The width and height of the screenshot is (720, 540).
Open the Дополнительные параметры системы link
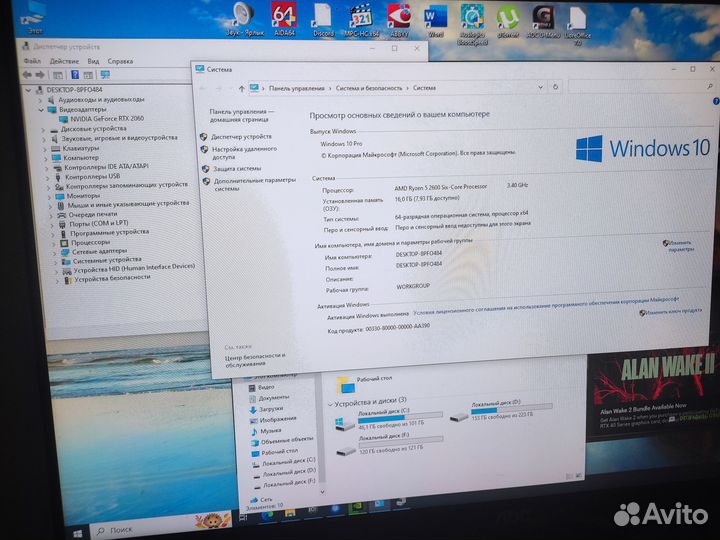[x=254, y=184]
